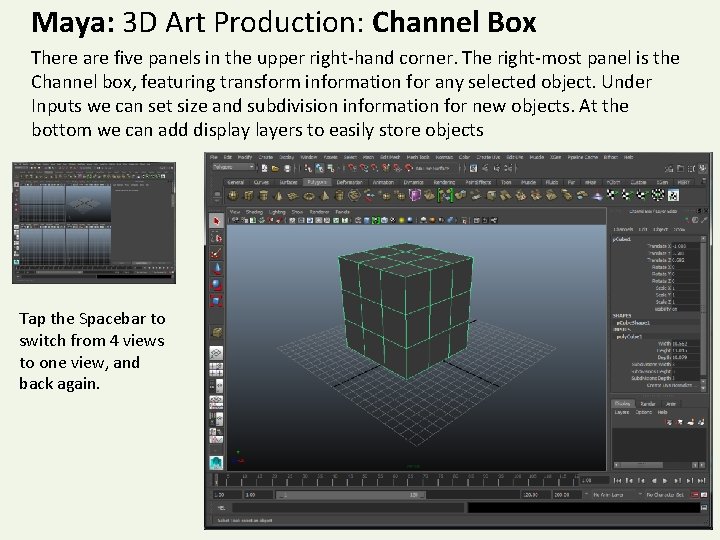Click the New Scene icon
This screenshot has width=720, height=540.
coord(264,169)
